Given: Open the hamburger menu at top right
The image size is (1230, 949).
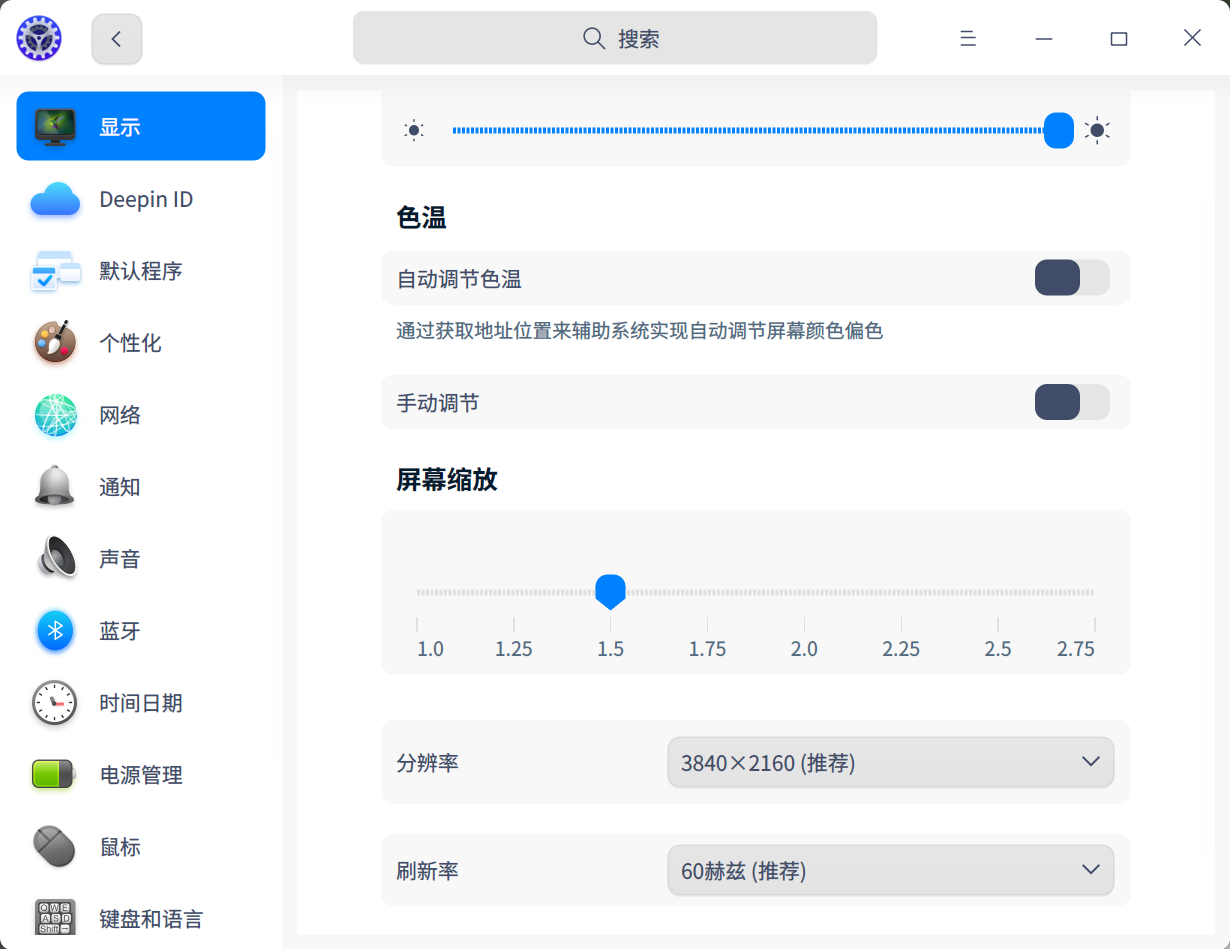Looking at the screenshot, I should tap(967, 38).
